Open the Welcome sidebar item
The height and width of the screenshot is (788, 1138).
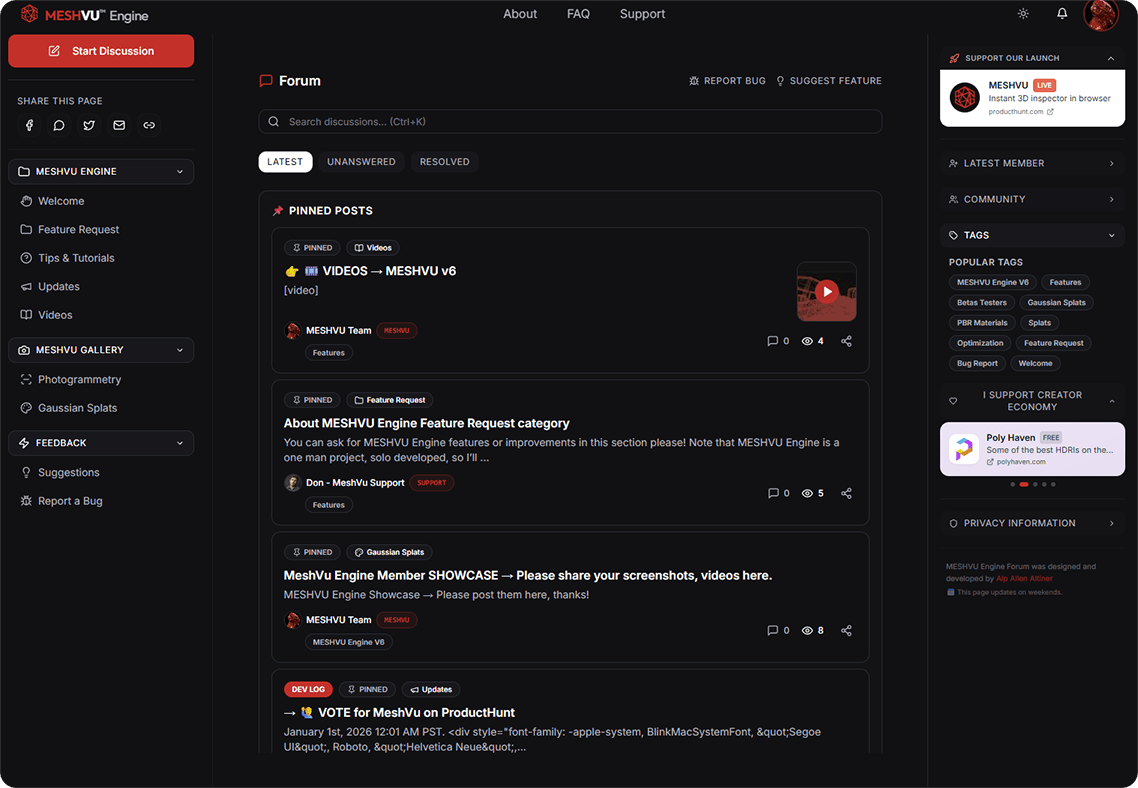[52, 202]
